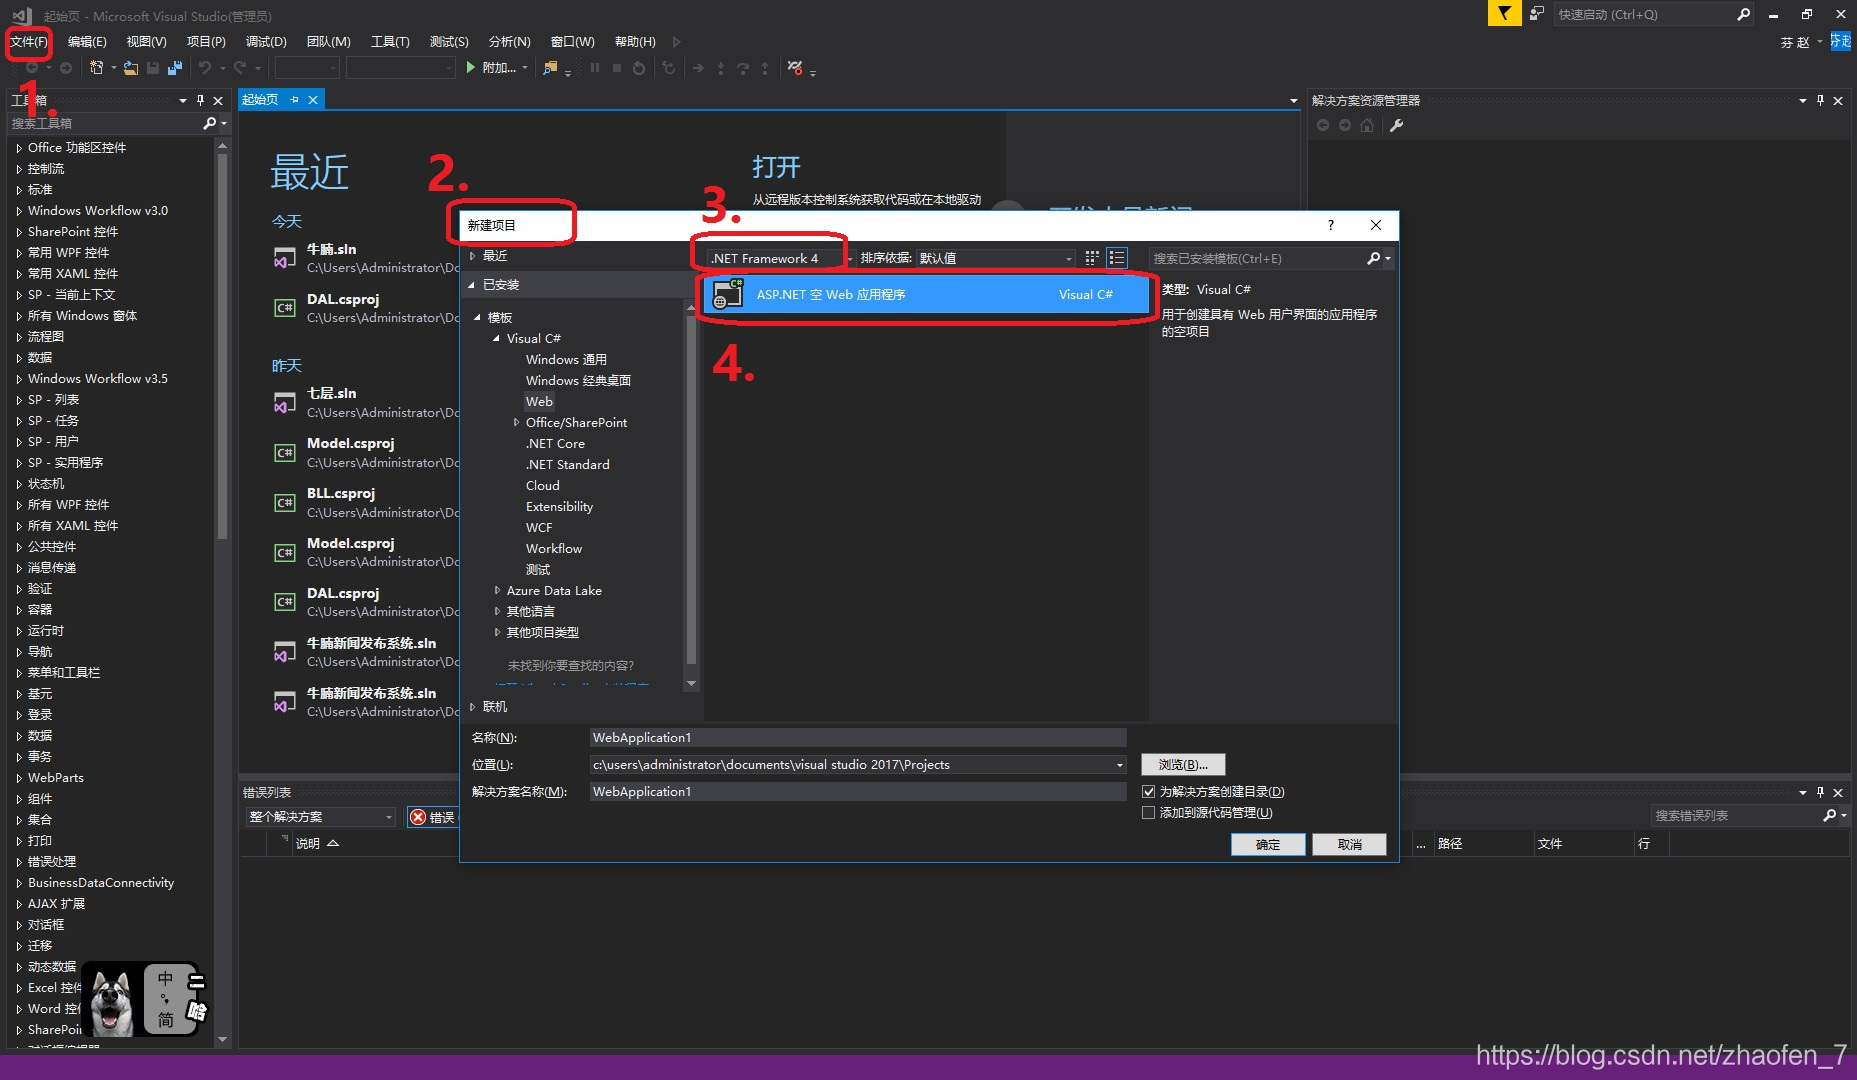1857x1080 pixels.
Task: Switch templates to medium list view
Action: [x=1117, y=258]
